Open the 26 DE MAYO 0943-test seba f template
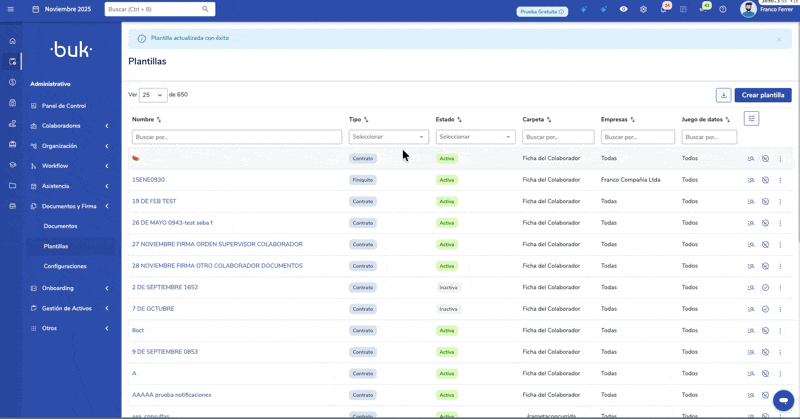This screenshot has width=800, height=419. (172, 223)
